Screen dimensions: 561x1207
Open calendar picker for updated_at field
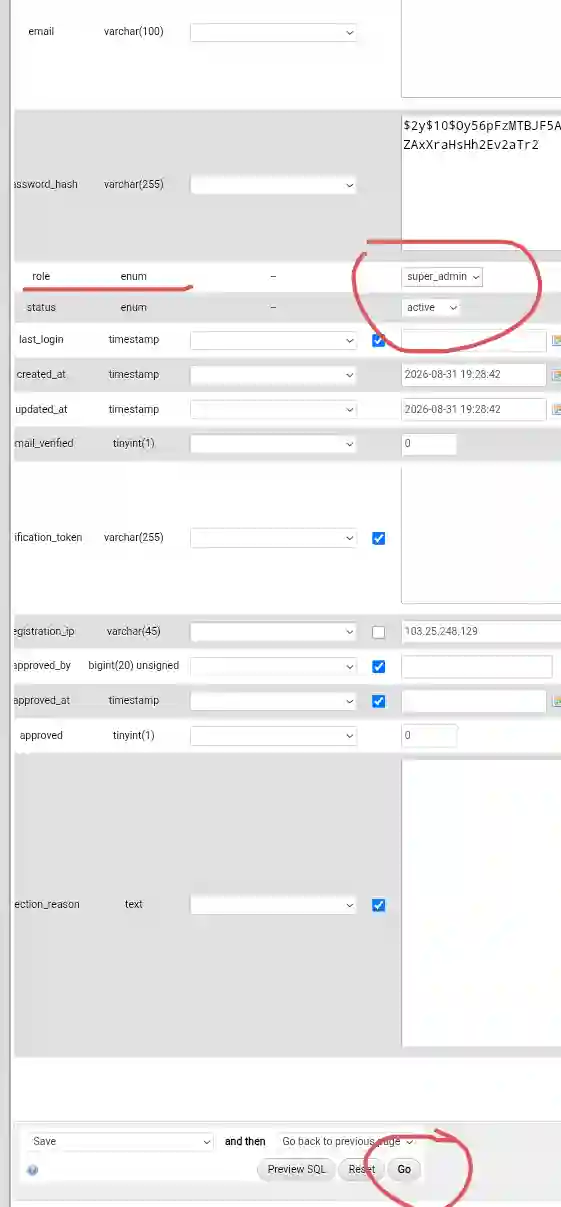click(x=556, y=409)
